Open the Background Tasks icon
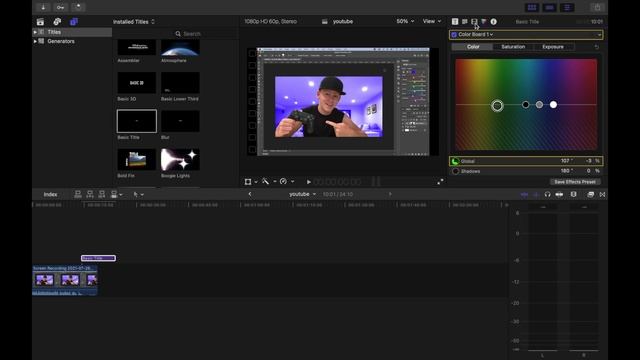Viewport: 640px width, 360px height. pyautogui.click(x=78, y=7)
